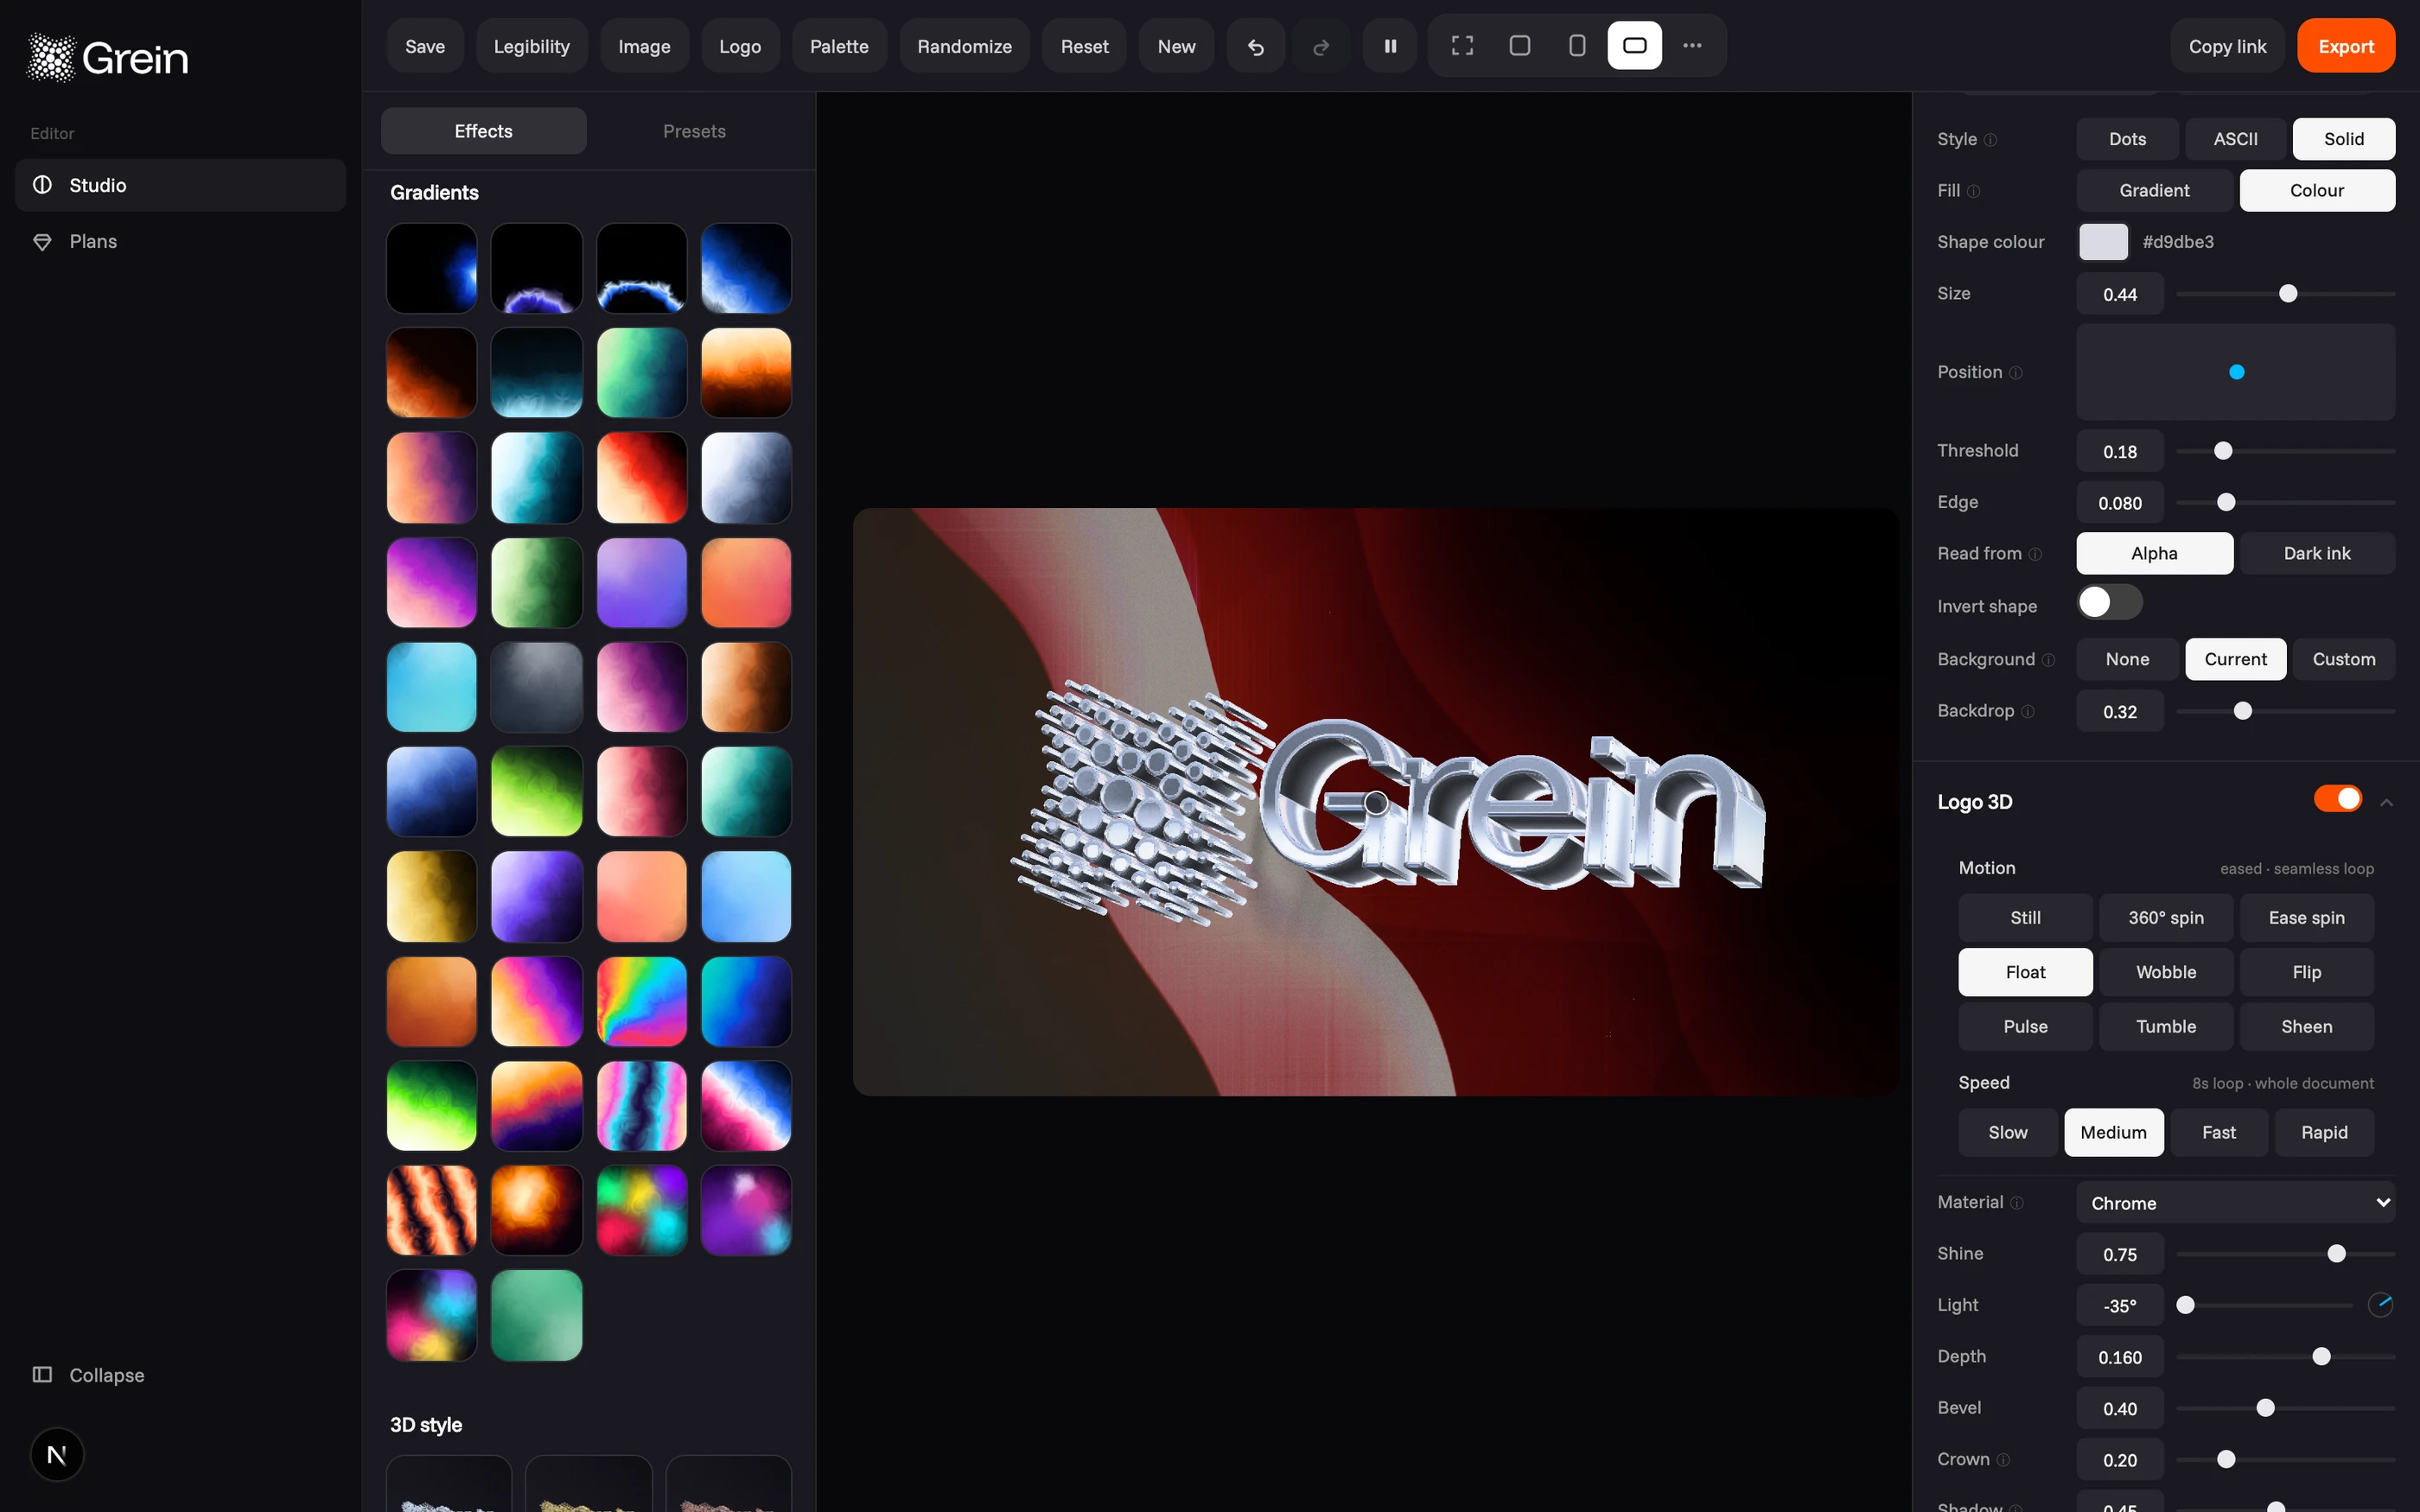Pause the animation playback

tap(1390, 46)
